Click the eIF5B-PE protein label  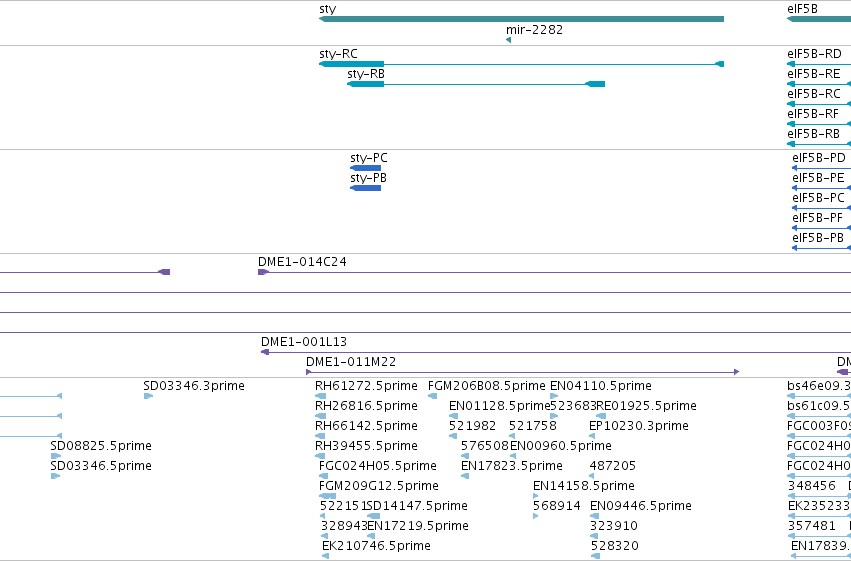click(818, 178)
